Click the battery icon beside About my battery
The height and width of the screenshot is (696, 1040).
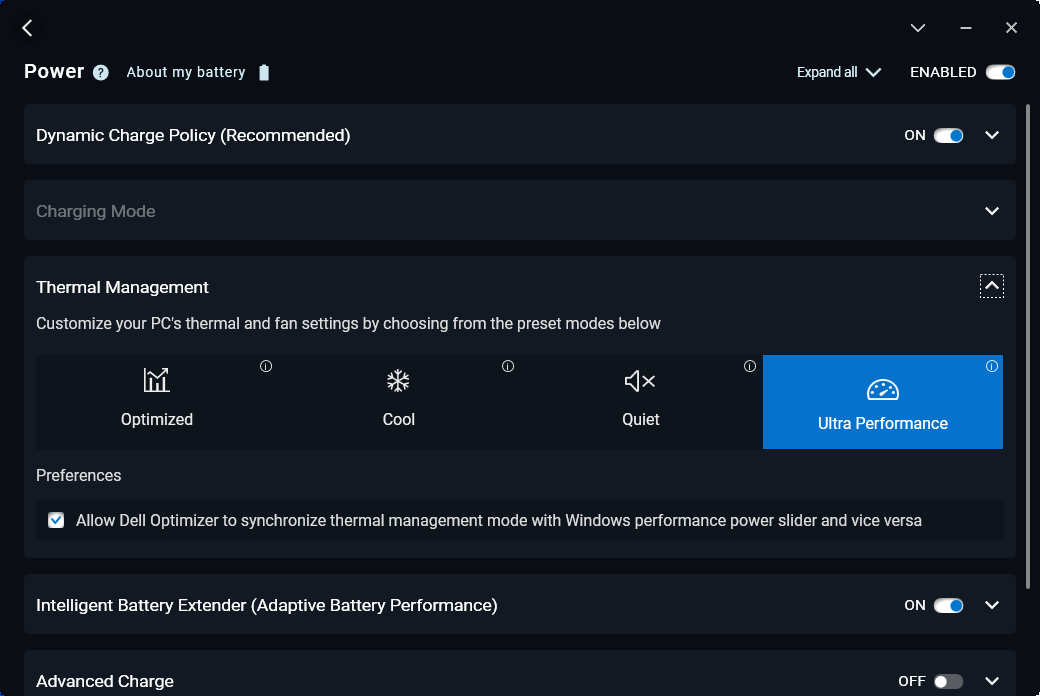(264, 72)
